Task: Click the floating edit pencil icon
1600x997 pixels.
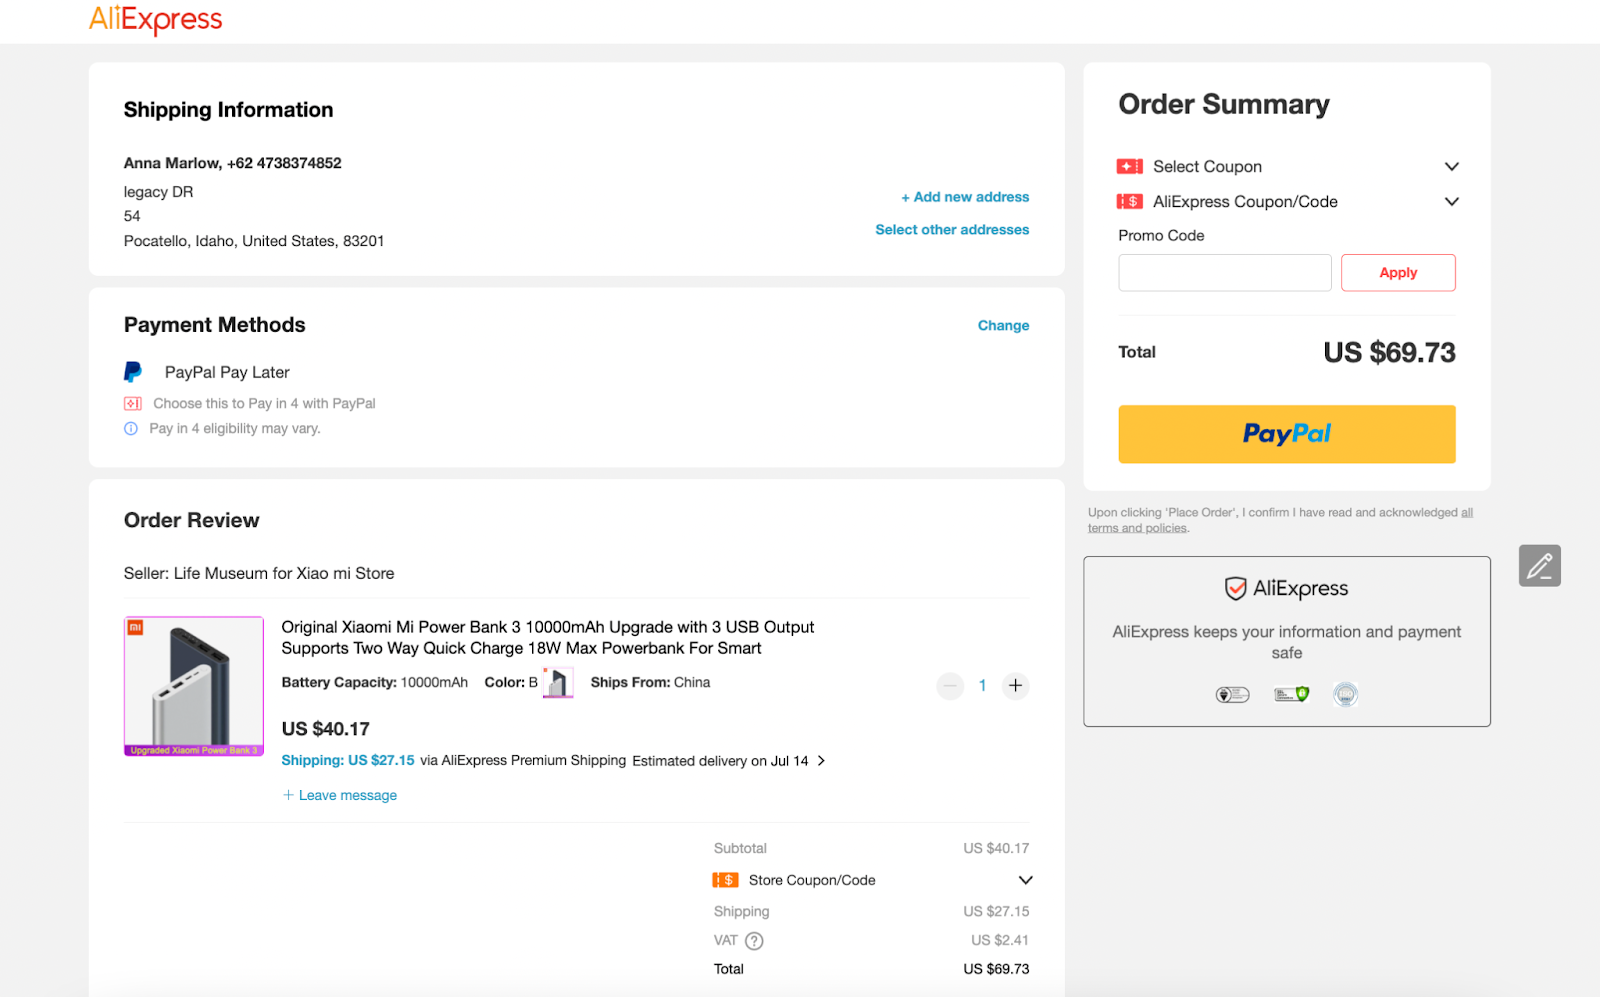Action: pyautogui.click(x=1539, y=566)
